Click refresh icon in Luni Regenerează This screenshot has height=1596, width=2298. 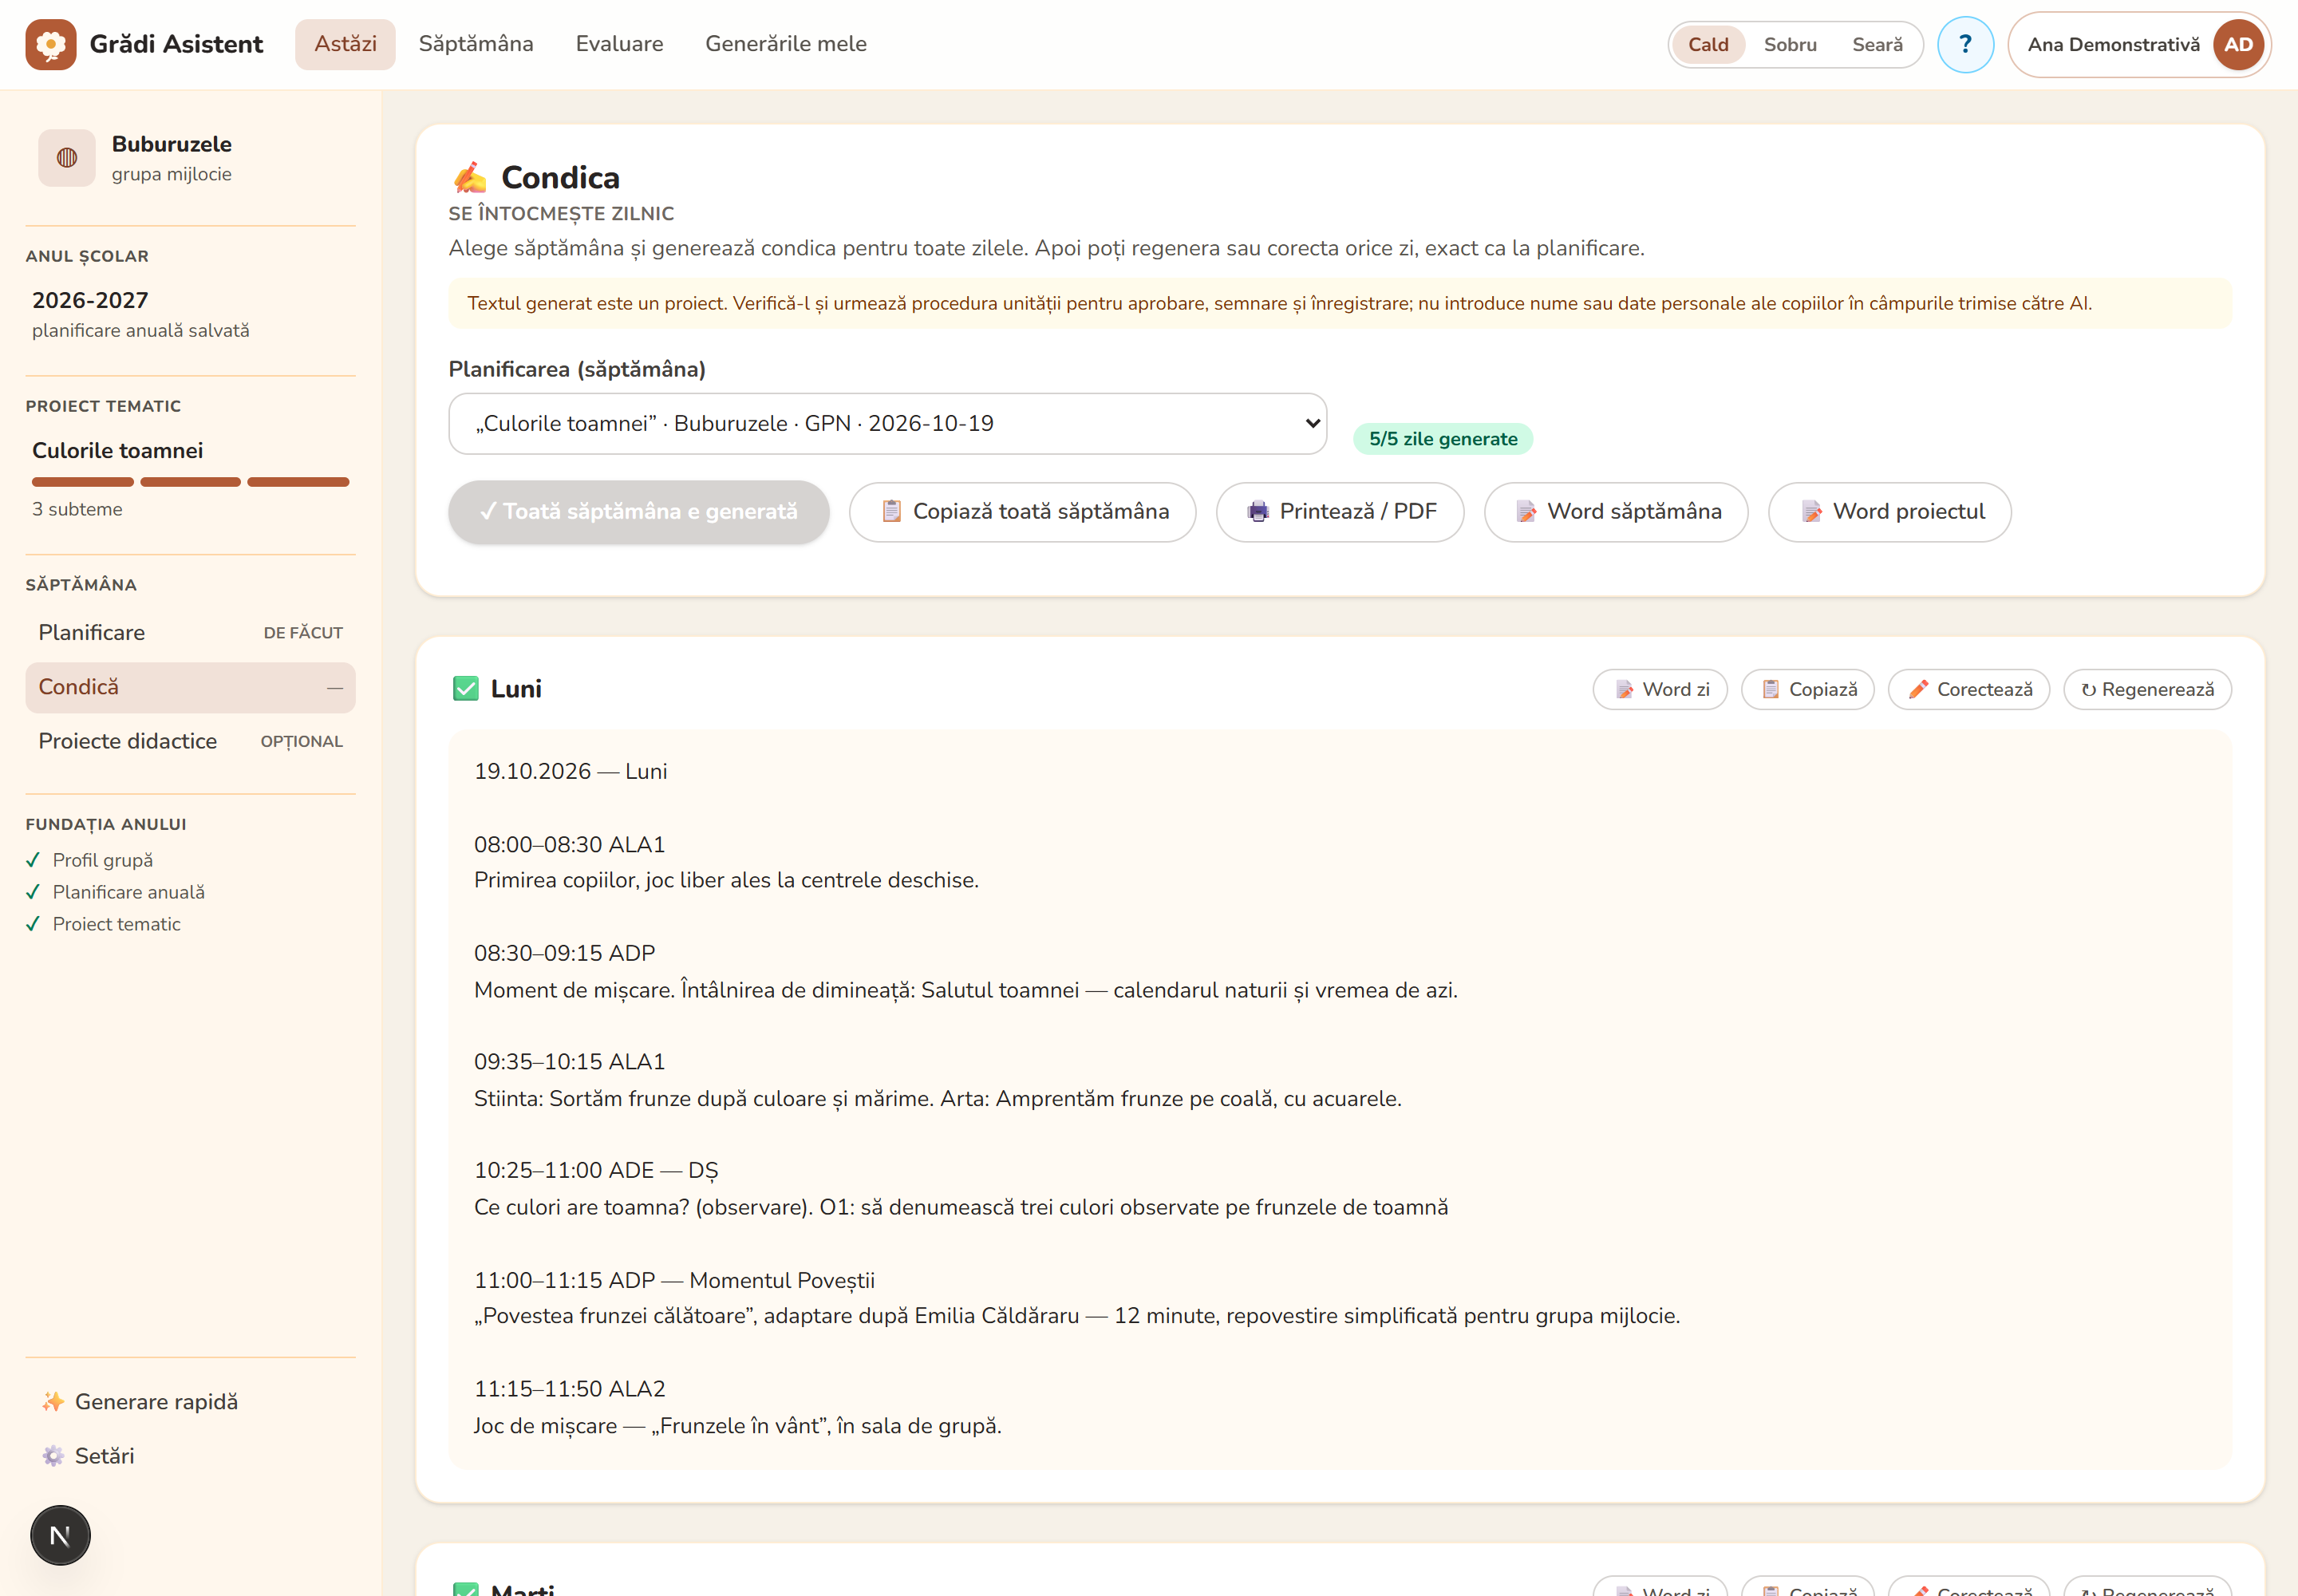pos(2088,690)
